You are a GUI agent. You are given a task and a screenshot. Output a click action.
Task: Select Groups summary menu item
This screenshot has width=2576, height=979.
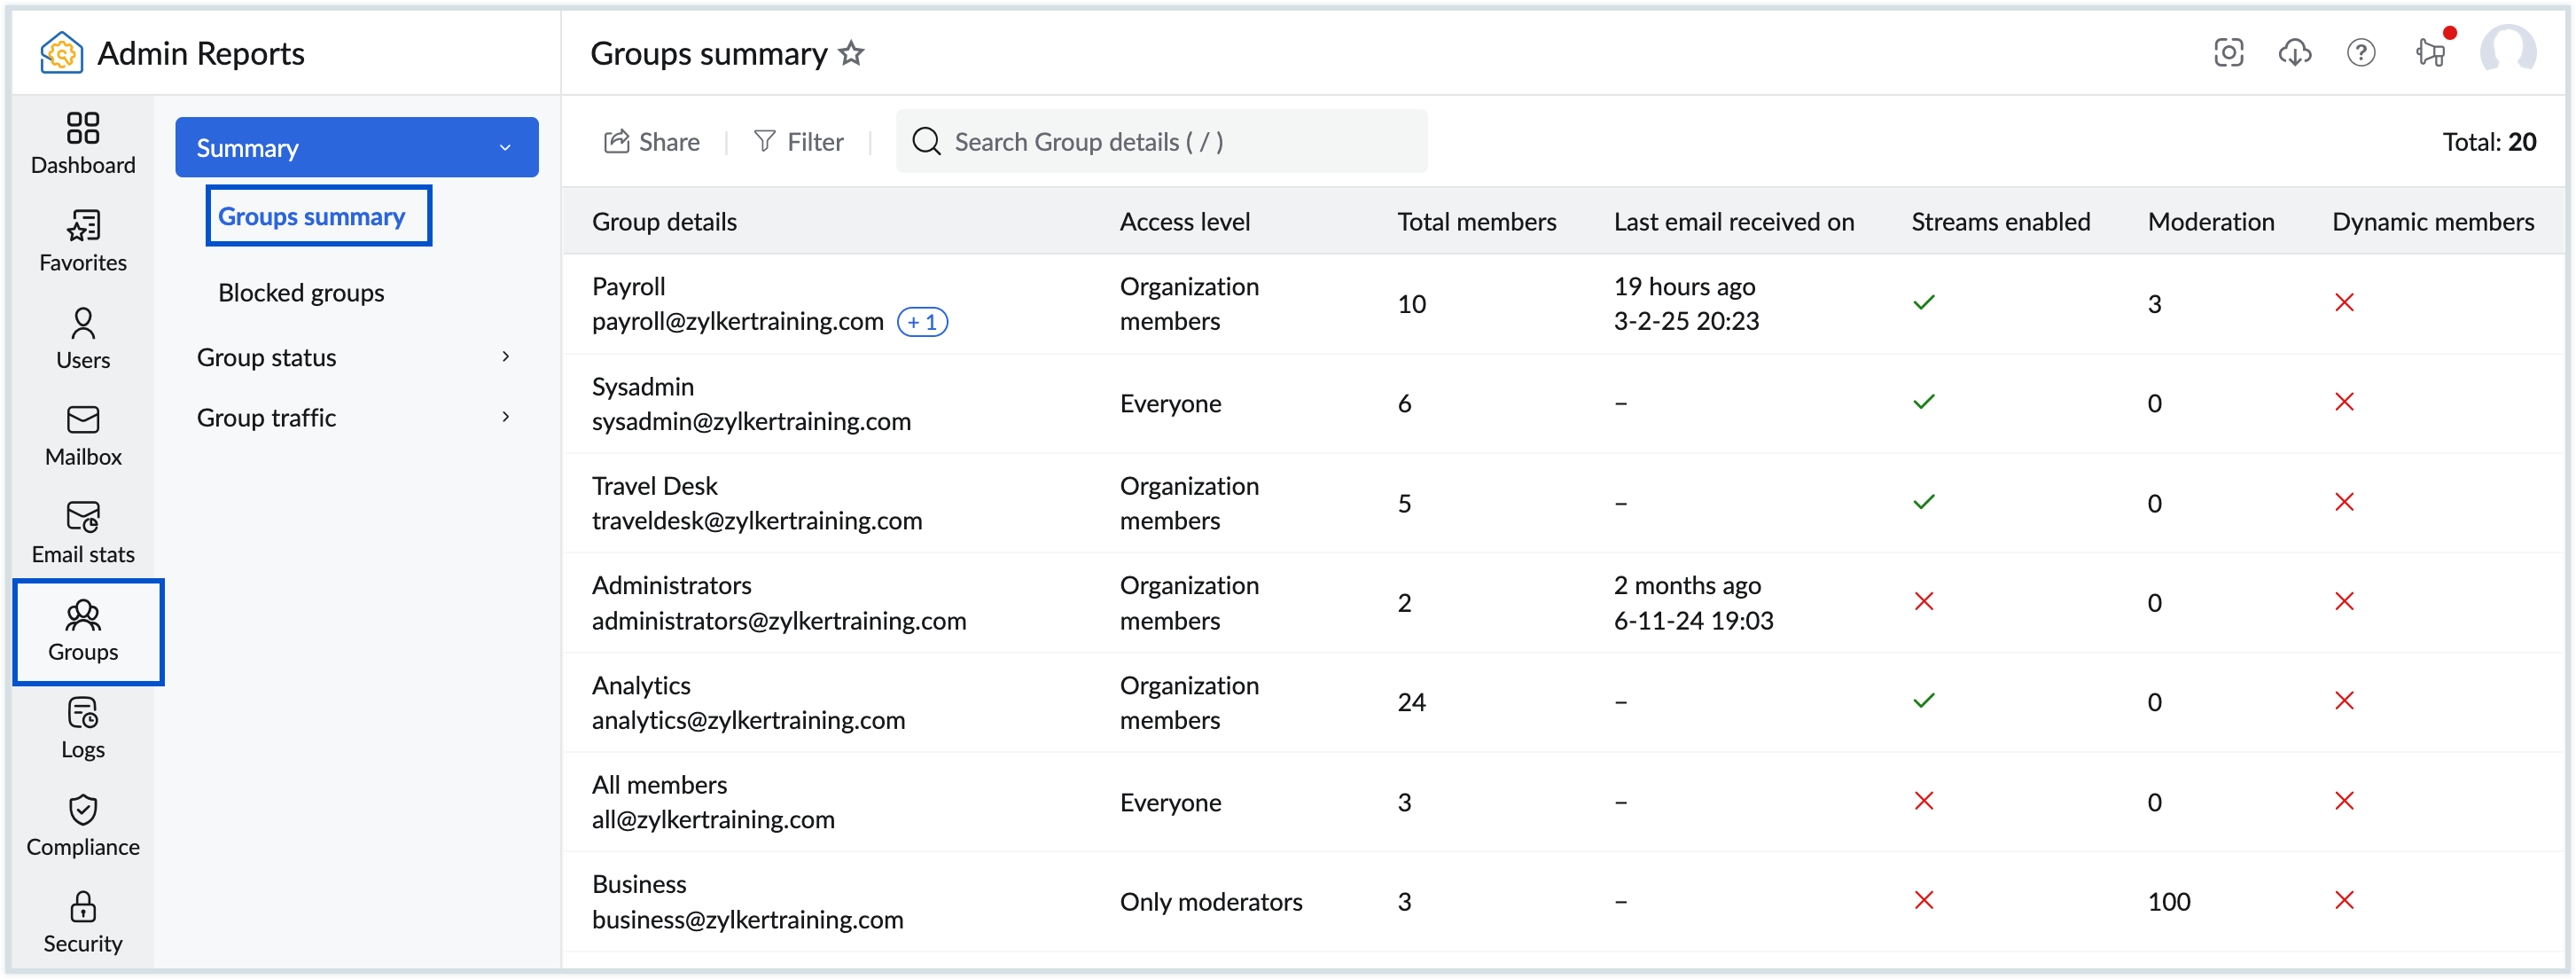coord(312,217)
